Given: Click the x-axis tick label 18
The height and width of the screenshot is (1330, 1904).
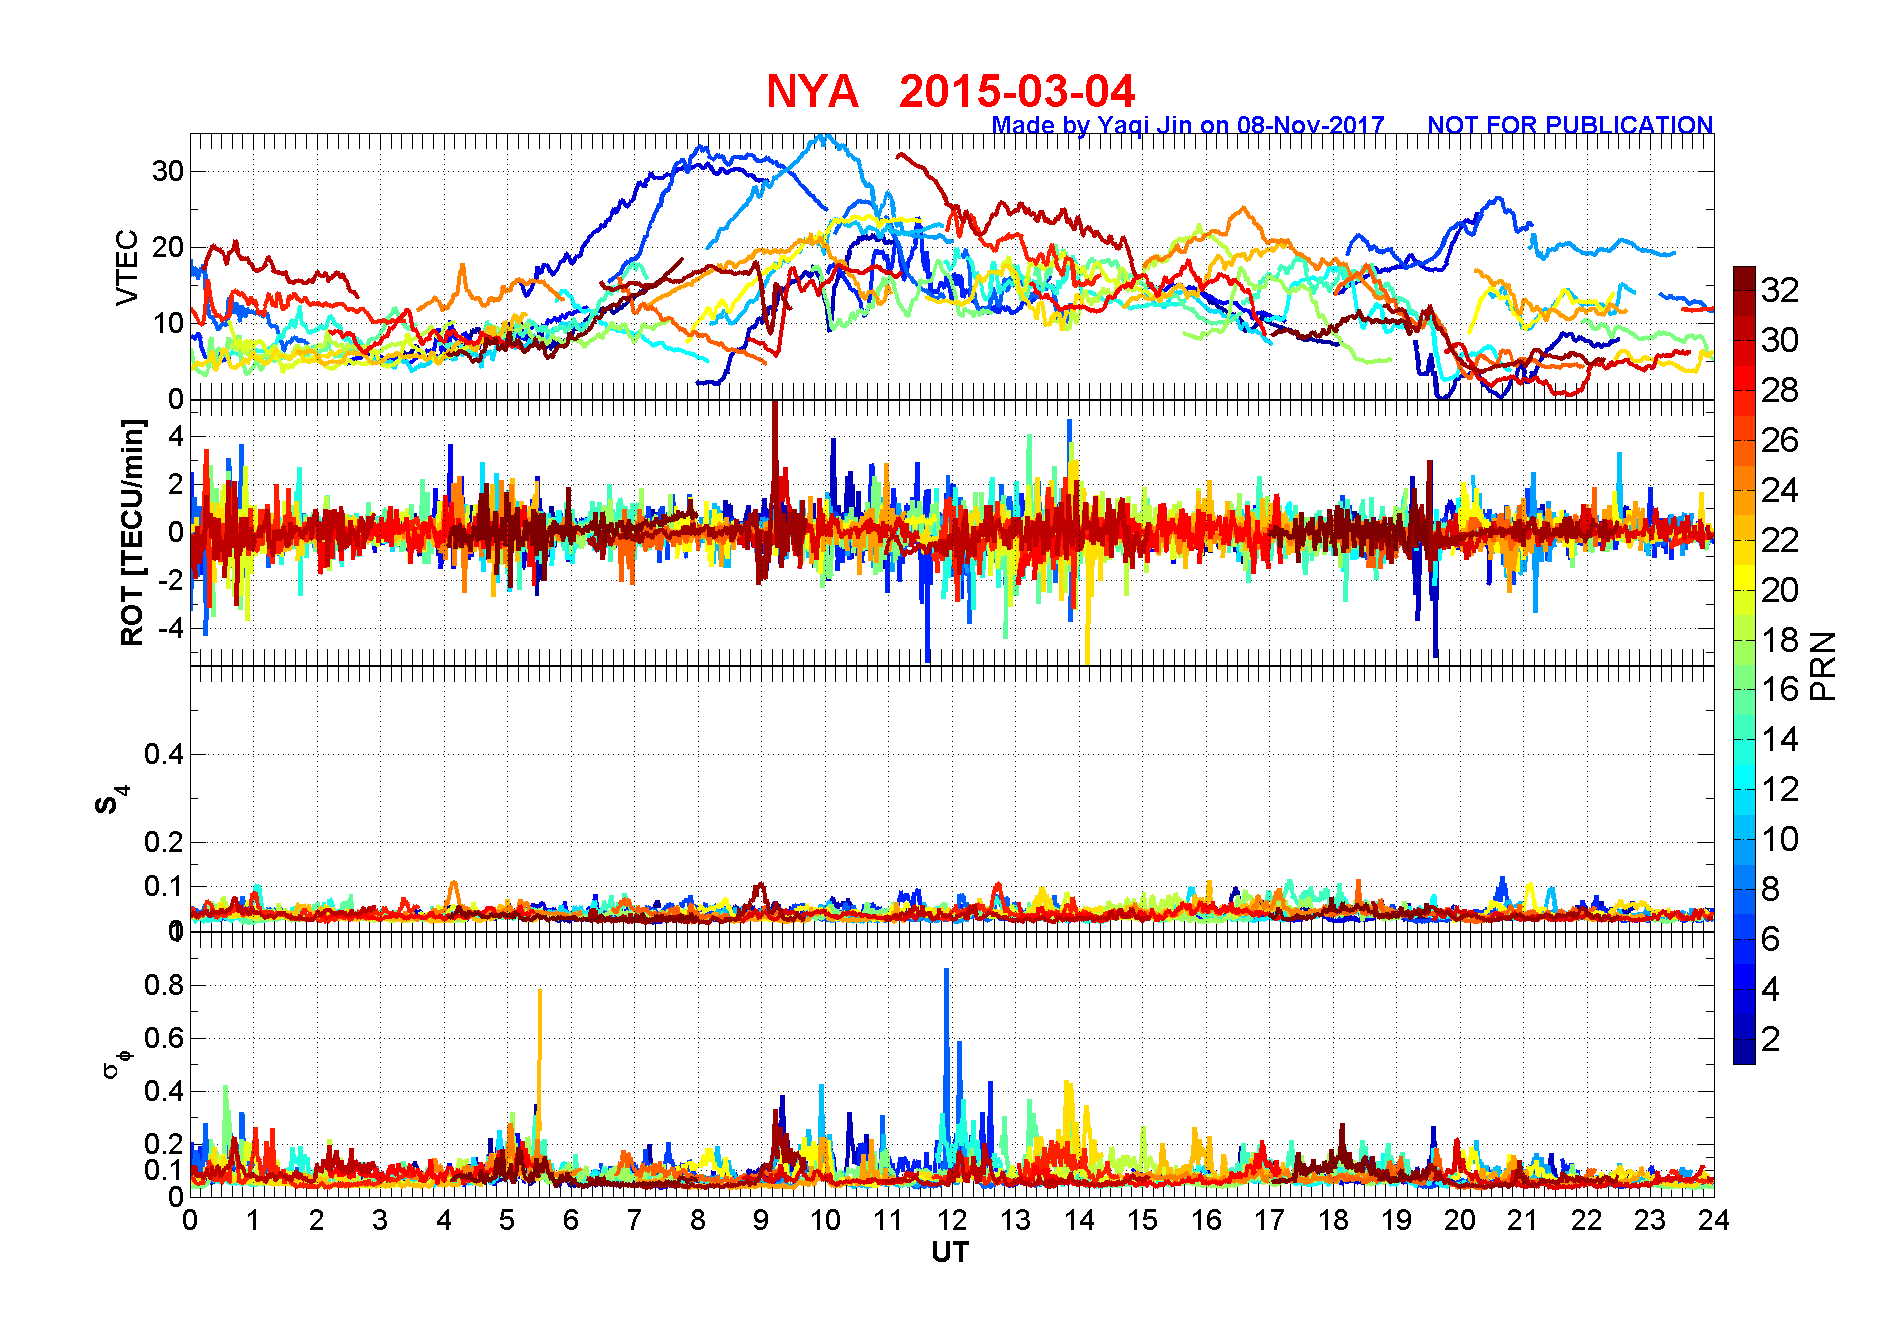Looking at the screenshot, I should (x=1333, y=1220).
